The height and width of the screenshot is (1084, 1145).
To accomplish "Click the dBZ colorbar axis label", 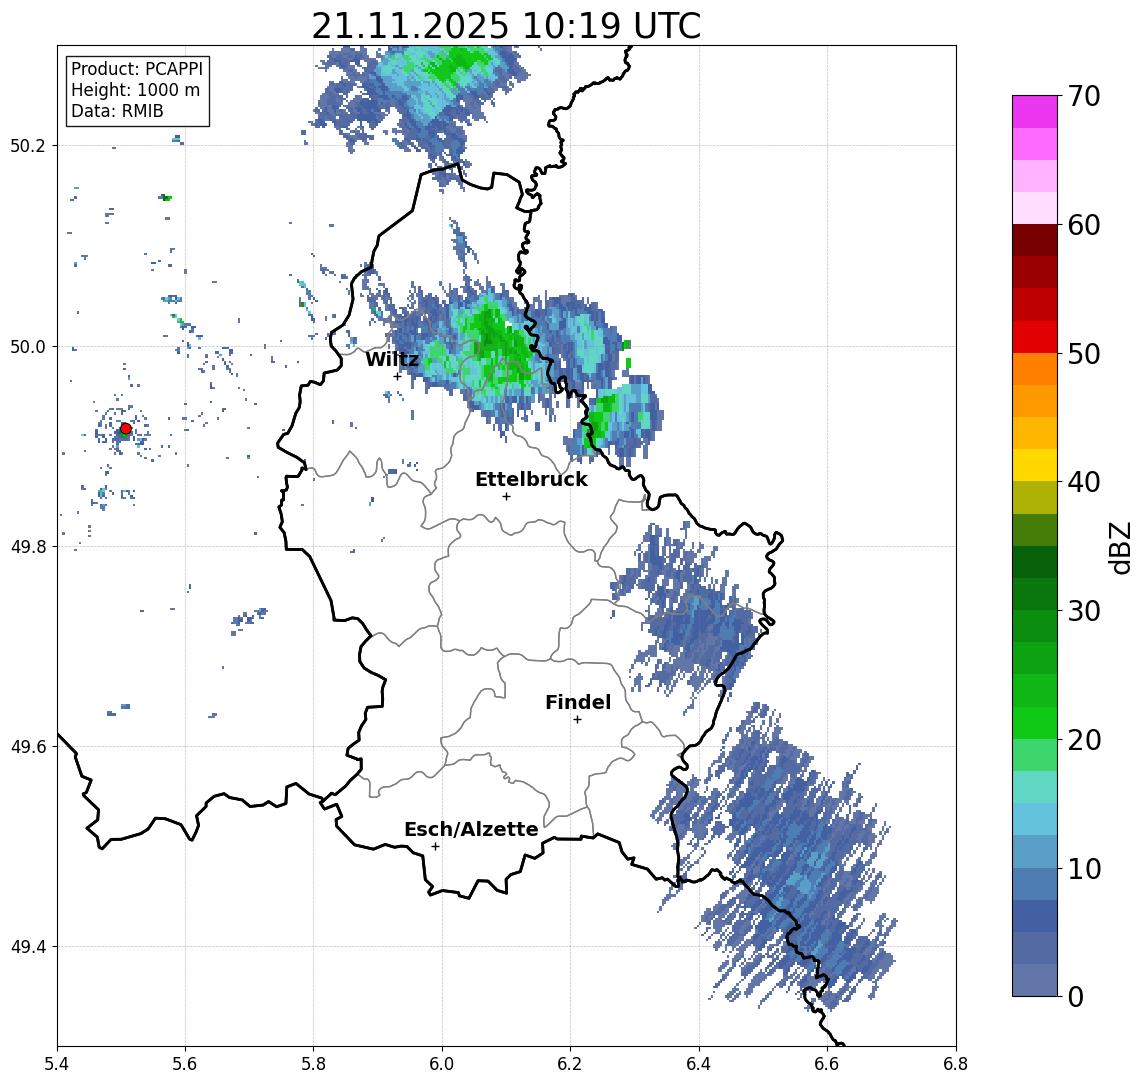I will point(1120,547).
